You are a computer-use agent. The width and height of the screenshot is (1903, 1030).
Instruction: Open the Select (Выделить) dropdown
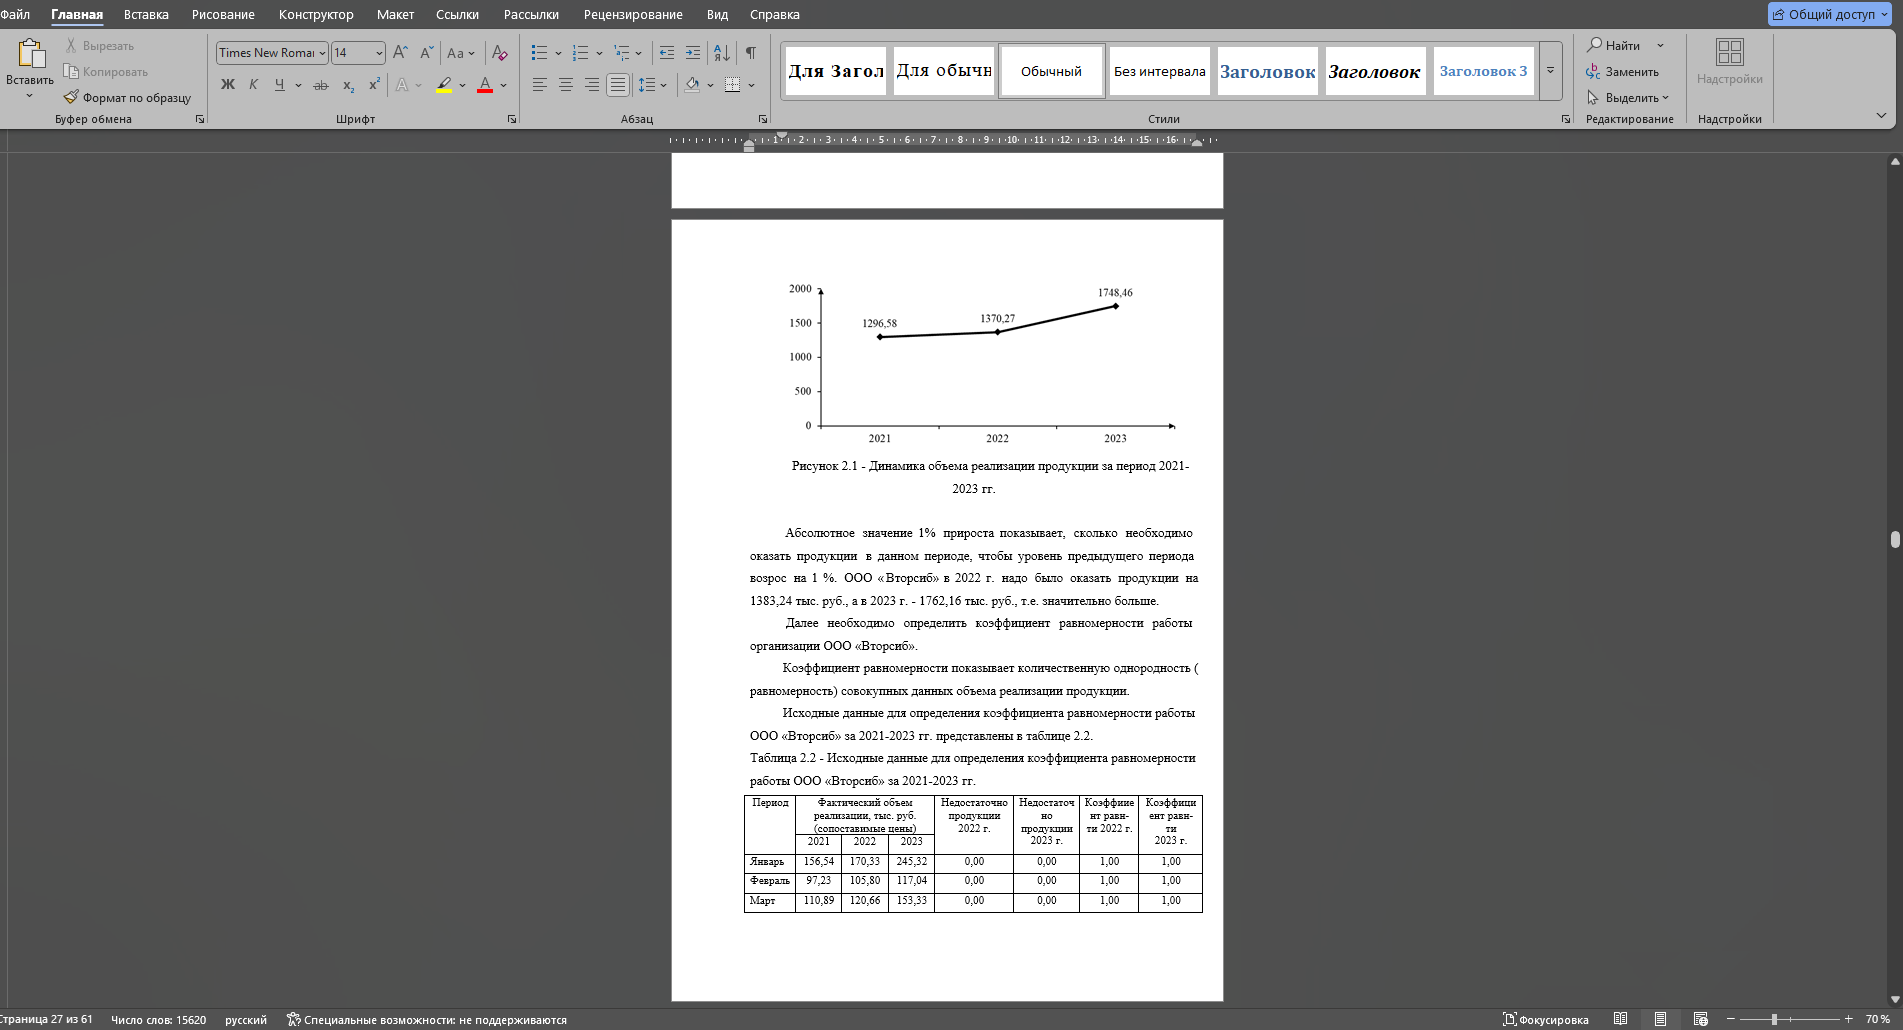click(1628, 98)
